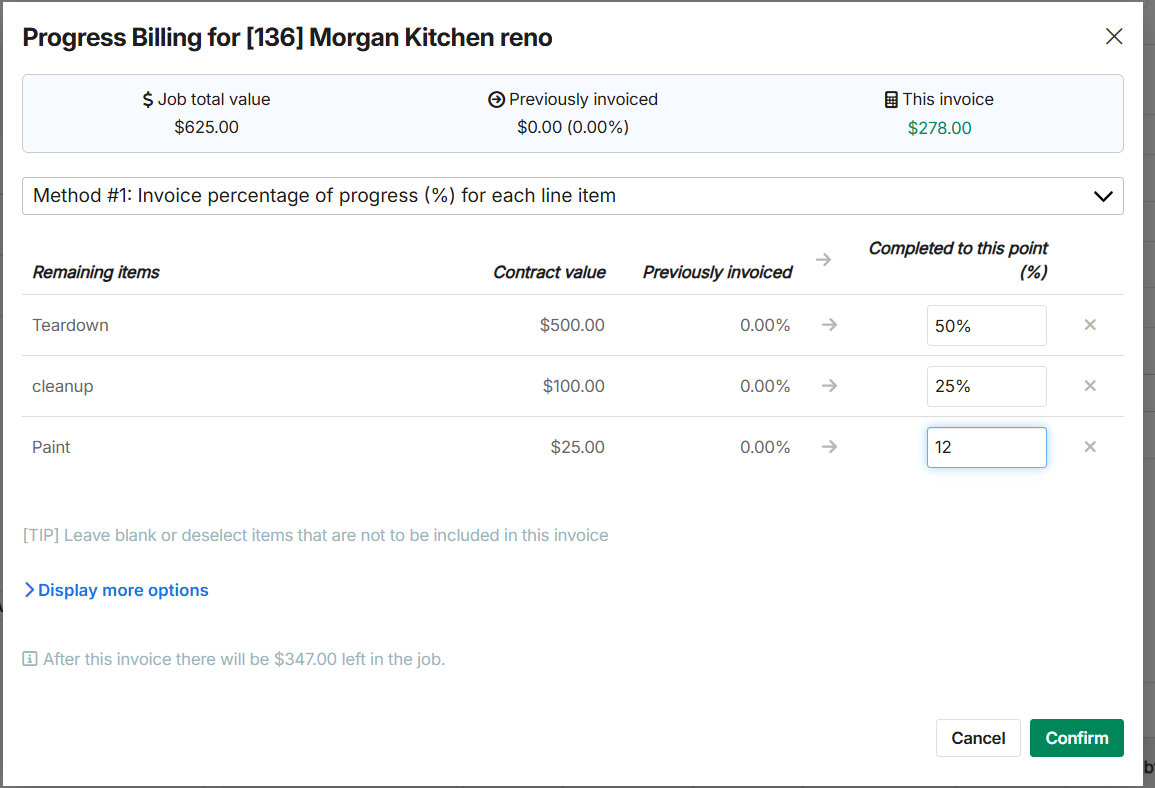The image size is (1155, 788).
Task: Confirm the progress billing invoice
Action: pyautogui.click(x=1076, y=738)
